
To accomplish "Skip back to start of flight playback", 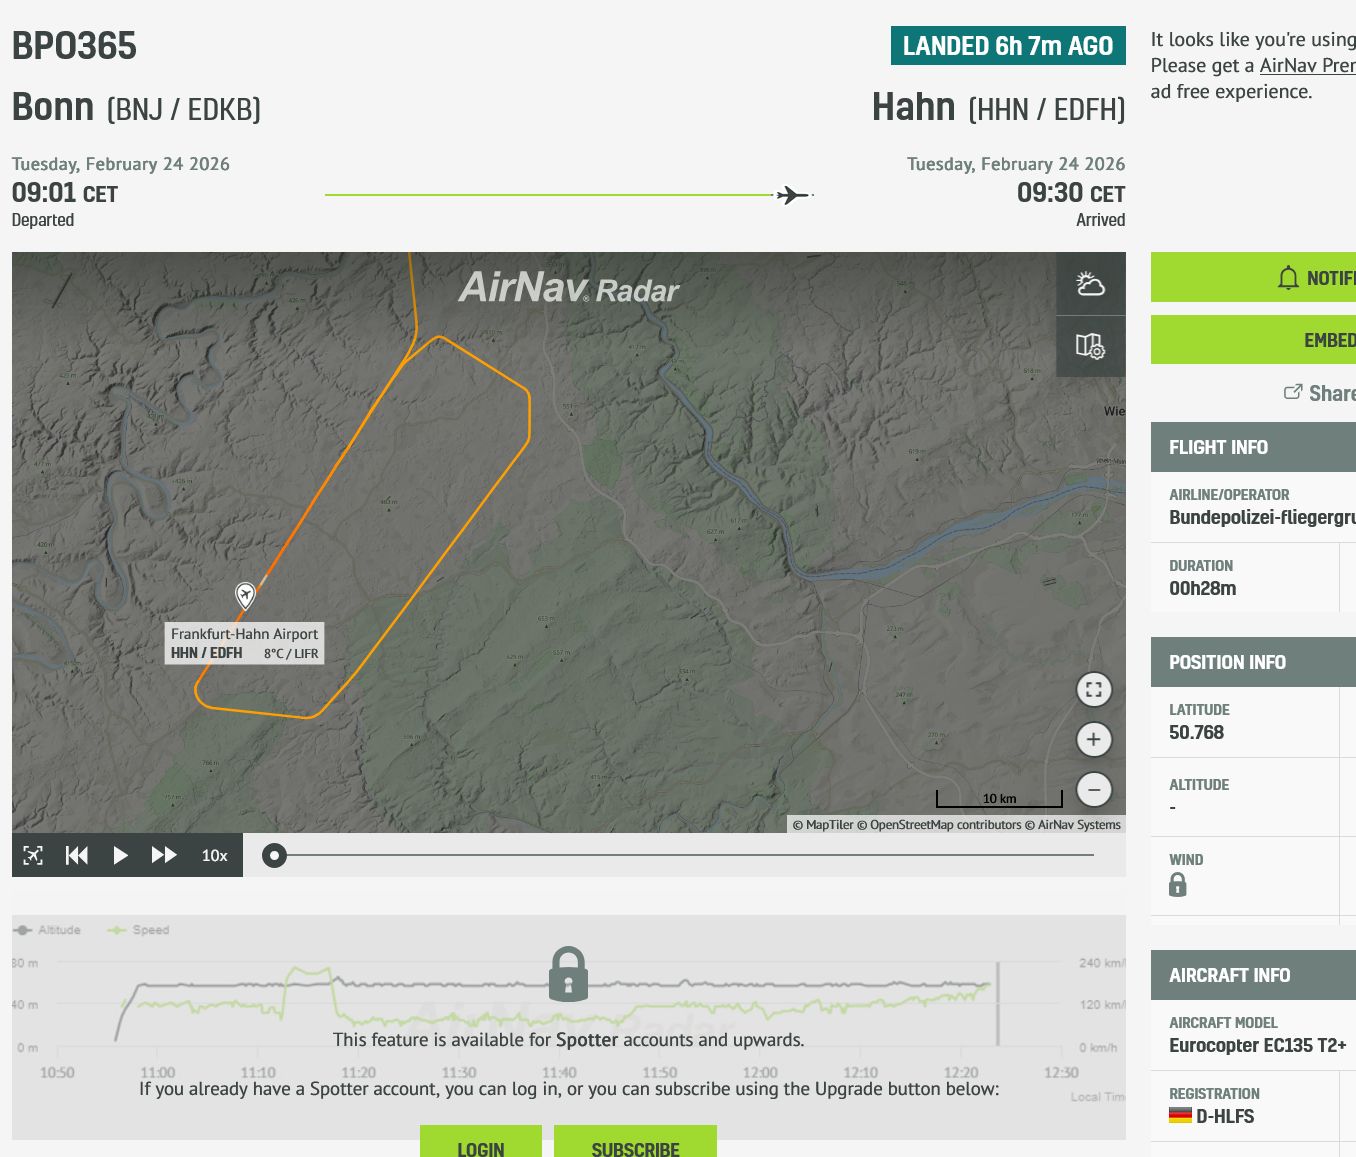I will [77, 855].
